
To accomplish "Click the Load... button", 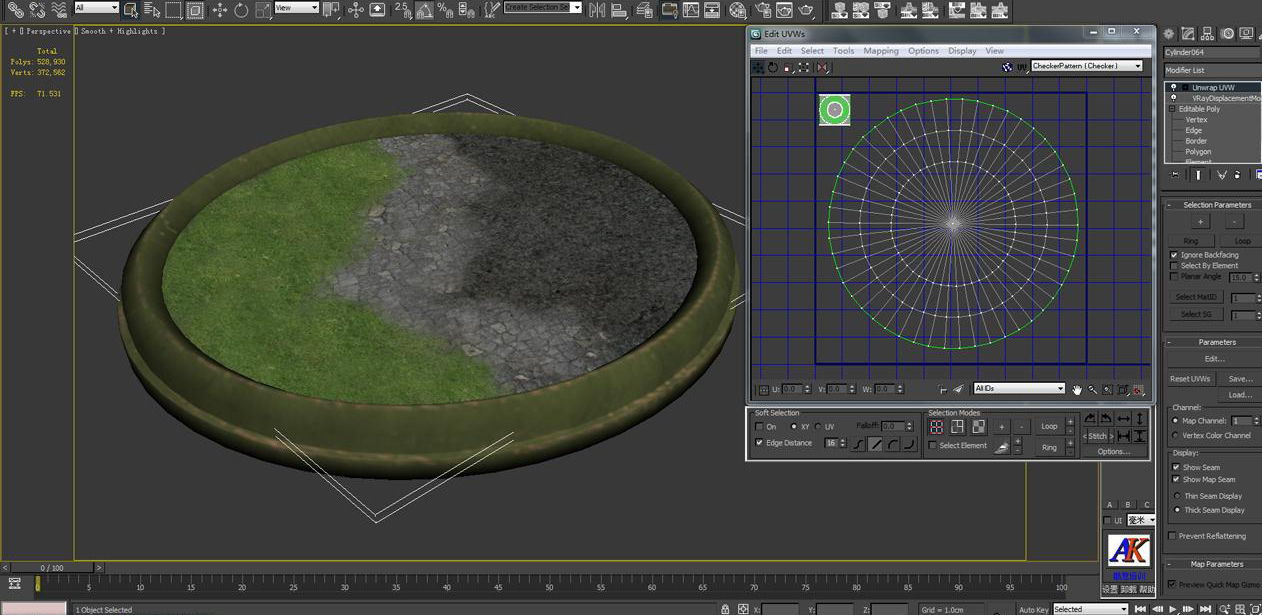I will click(1240, 395).
